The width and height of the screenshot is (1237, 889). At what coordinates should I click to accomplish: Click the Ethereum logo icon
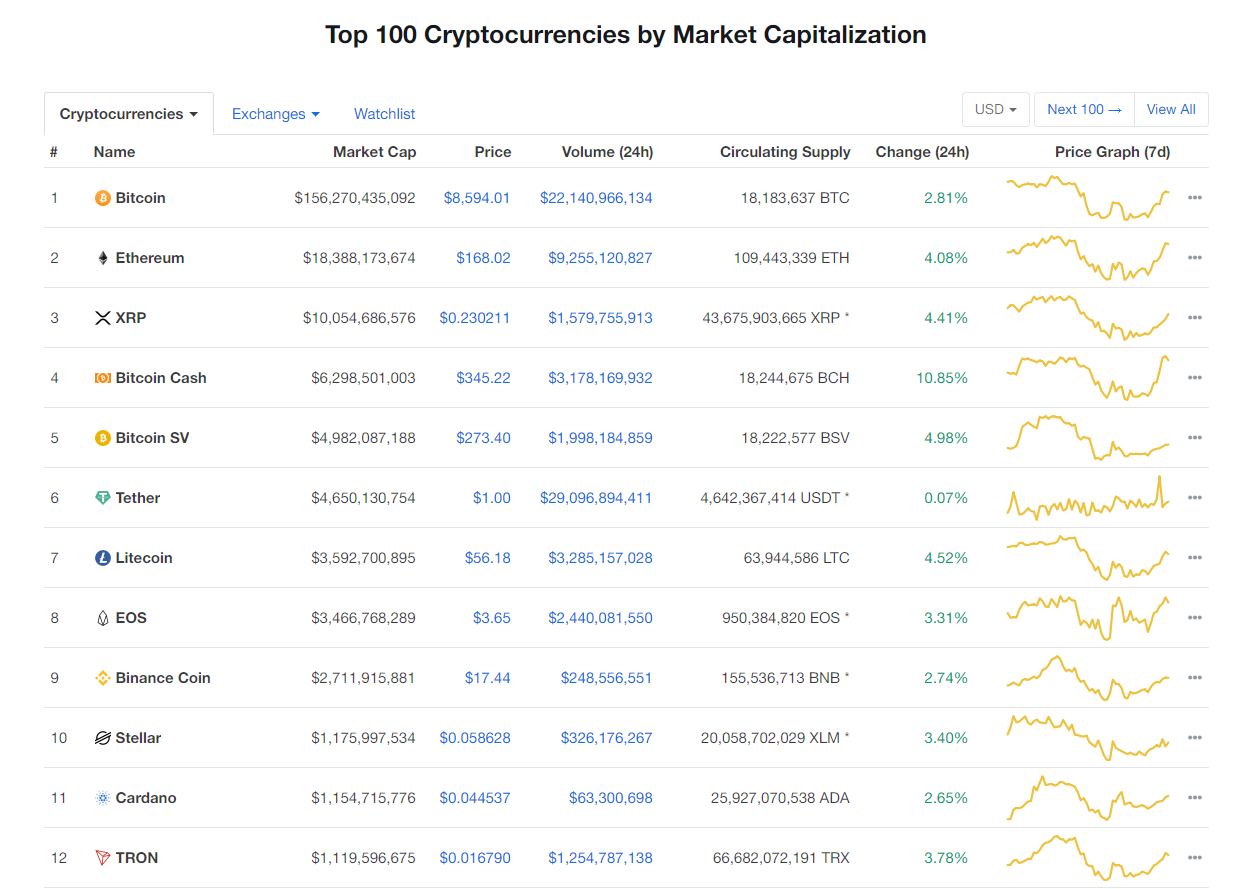(102, 258)
